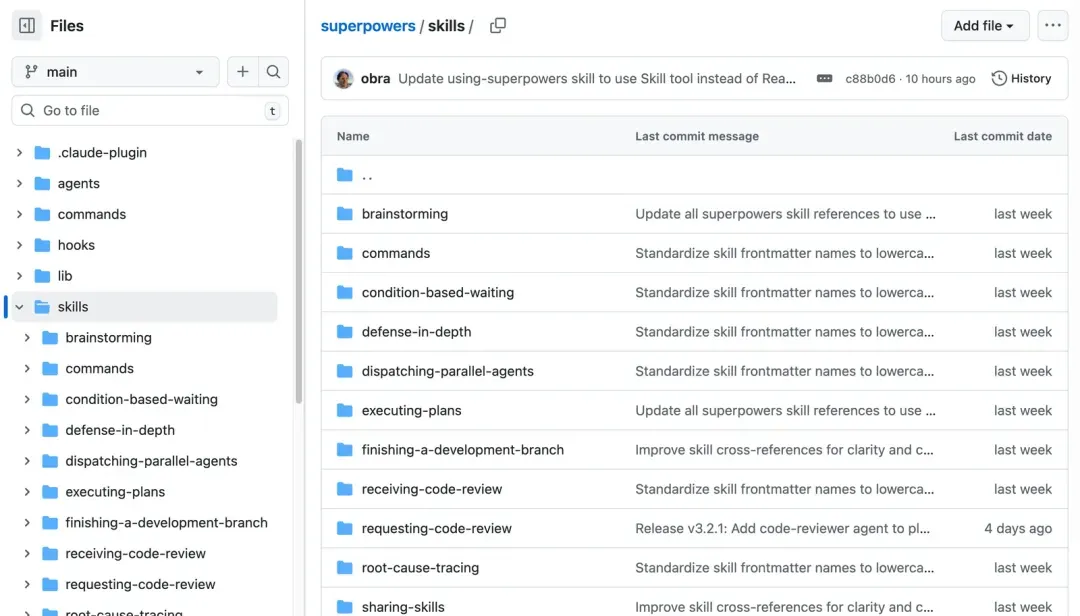
Task: Click the folder icon beside root-cause-tracing row
Action: (x=345, y=568)
